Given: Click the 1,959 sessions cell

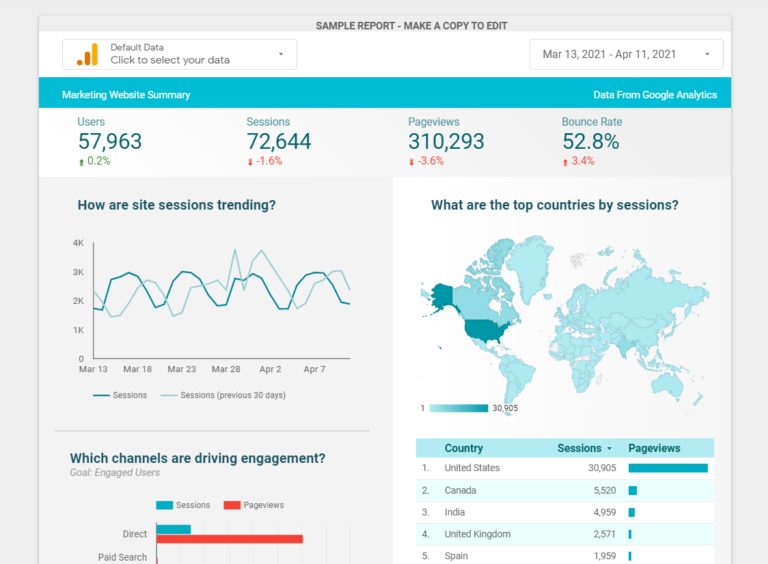Looking at the screenshot, I should click(604, 556).
